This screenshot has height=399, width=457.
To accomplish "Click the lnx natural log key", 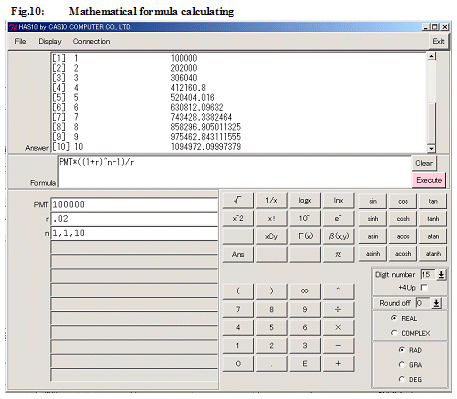I will point(338,201).
